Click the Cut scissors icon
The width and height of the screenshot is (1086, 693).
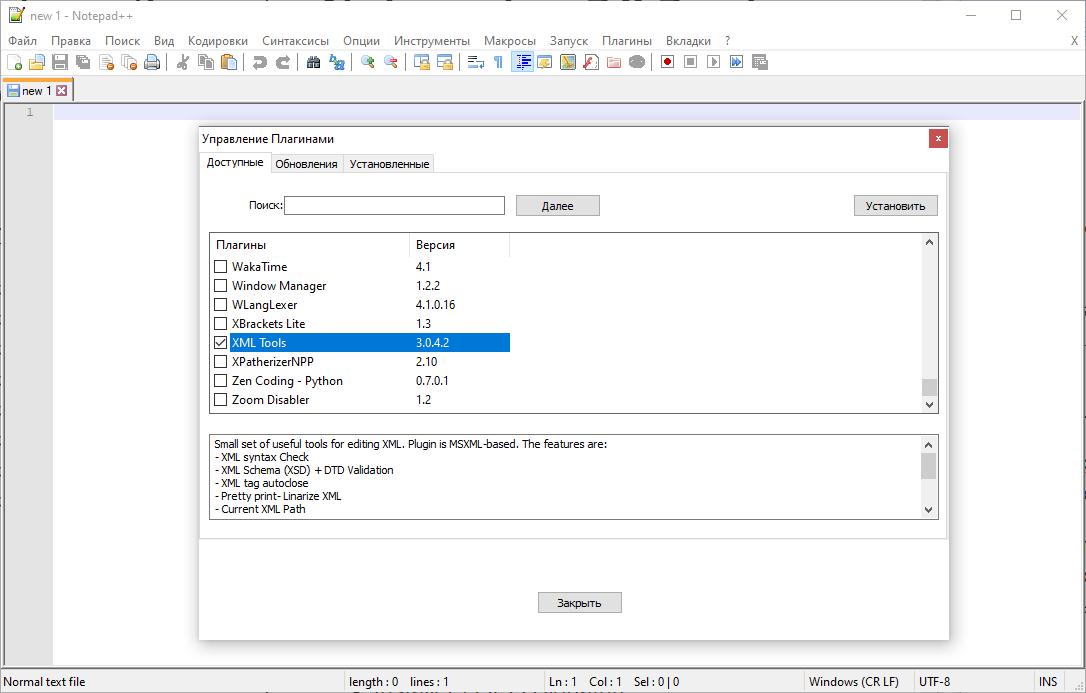(x=183, y=62)
